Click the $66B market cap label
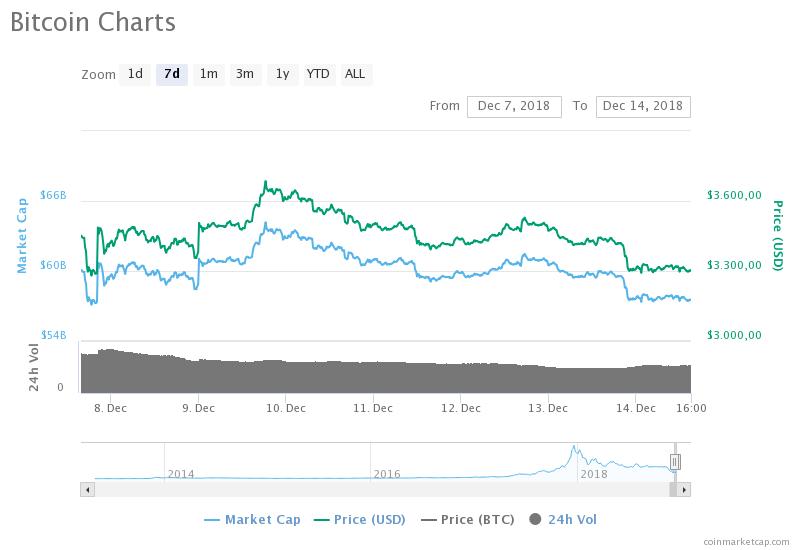 (x=54, y=195)
